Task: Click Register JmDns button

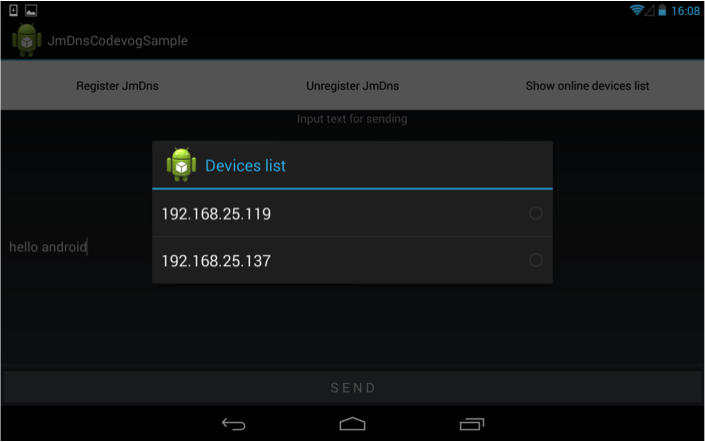Action: [x=117, y=85]
